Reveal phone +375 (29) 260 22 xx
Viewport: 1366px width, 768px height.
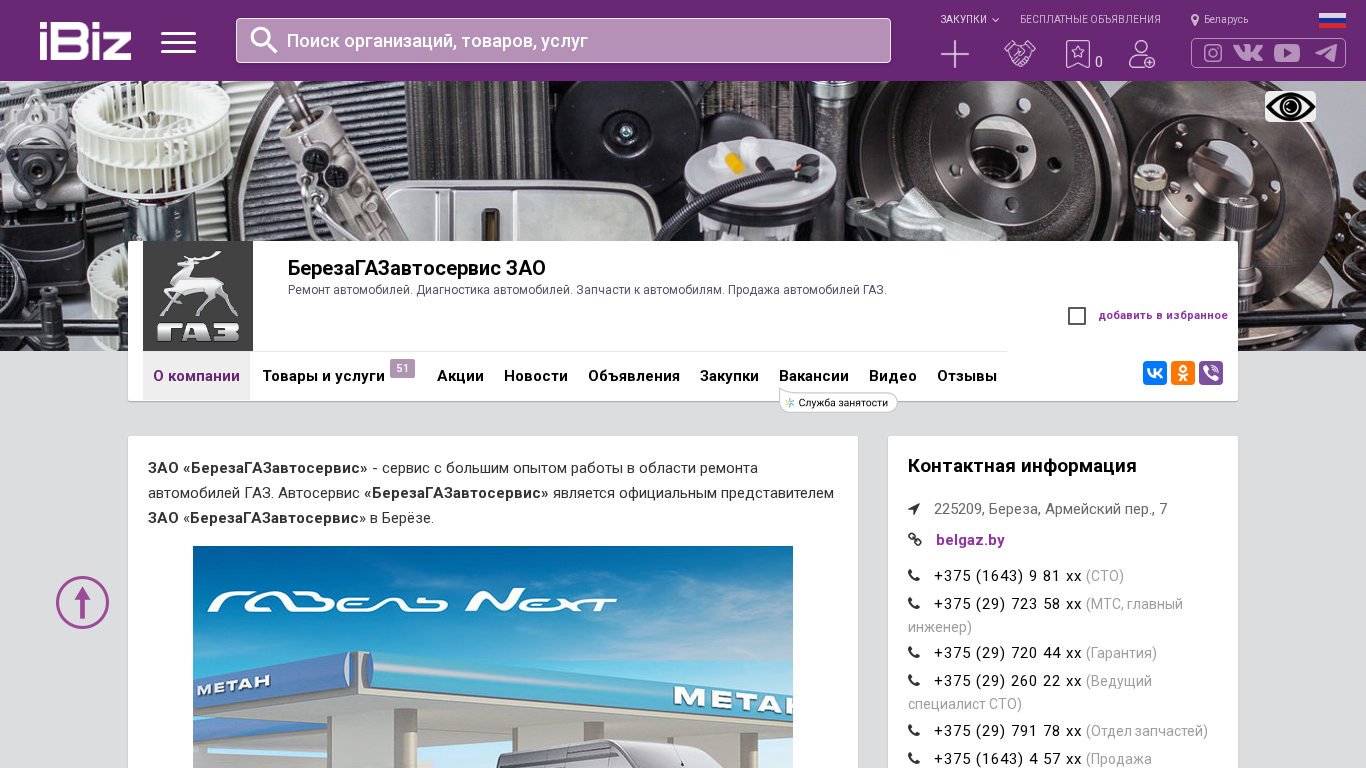pos(1008,681)
